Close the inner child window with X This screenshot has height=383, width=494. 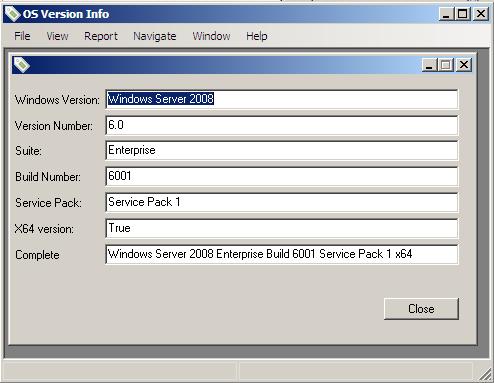pyautogui.click(x=464, y=65)
